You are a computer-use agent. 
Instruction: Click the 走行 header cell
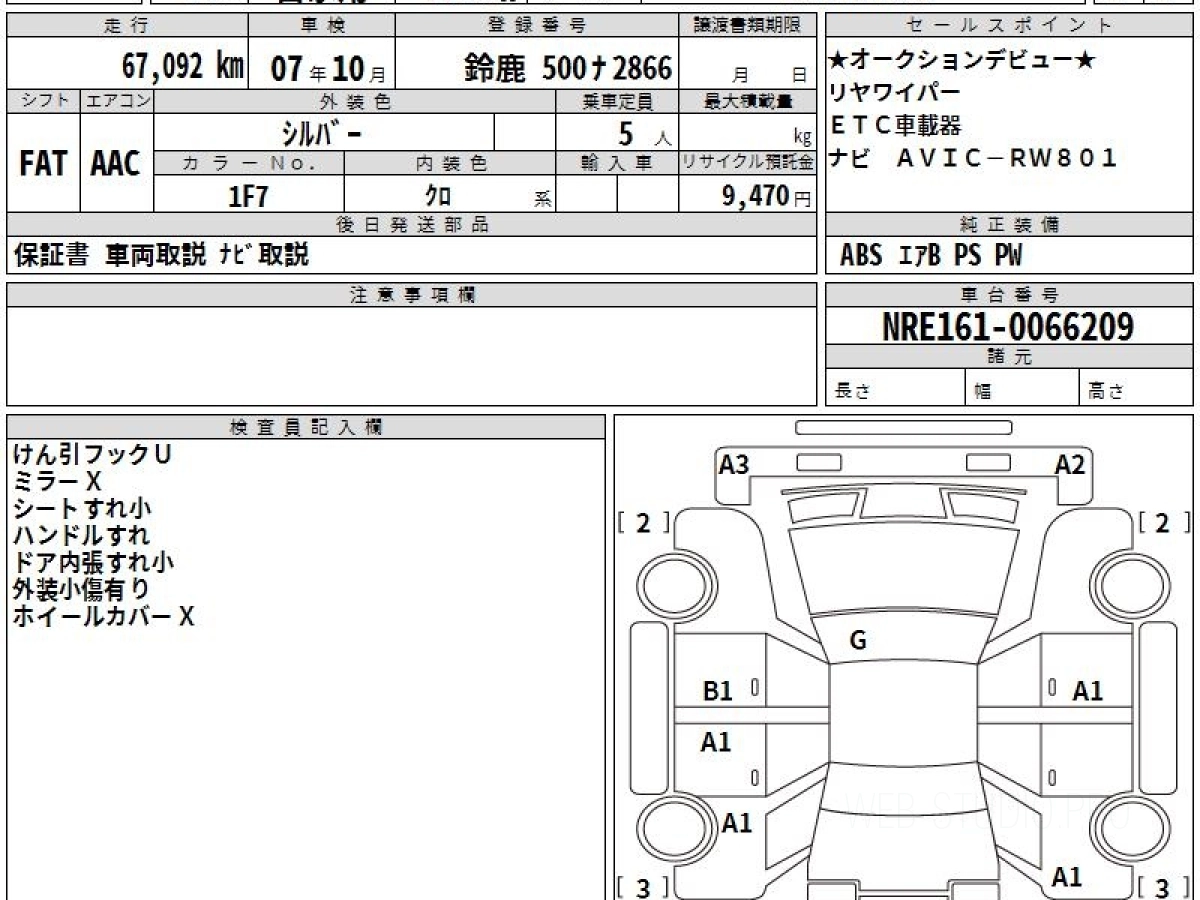pyautogui.click(x=126, y=26)
